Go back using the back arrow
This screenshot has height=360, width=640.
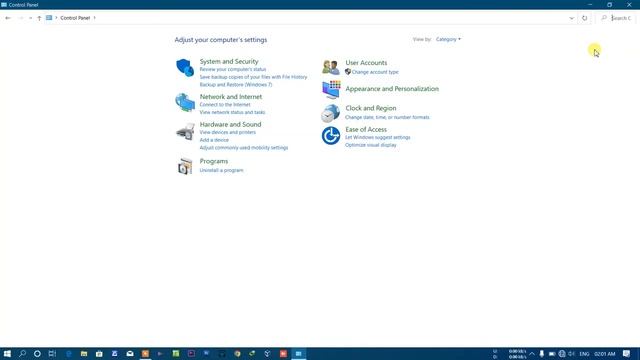(x=8, y=18)
